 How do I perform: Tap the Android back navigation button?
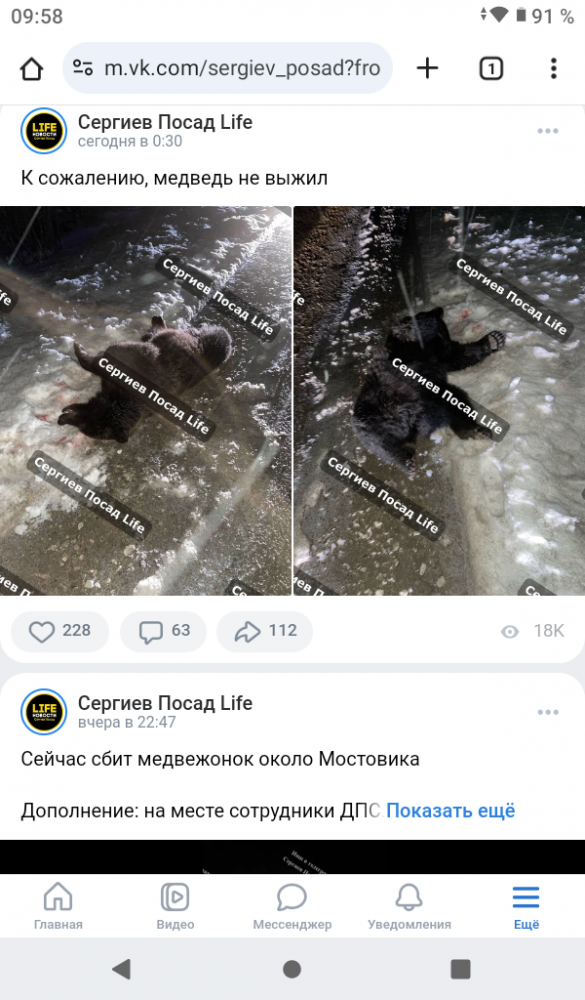click(121, 969)
